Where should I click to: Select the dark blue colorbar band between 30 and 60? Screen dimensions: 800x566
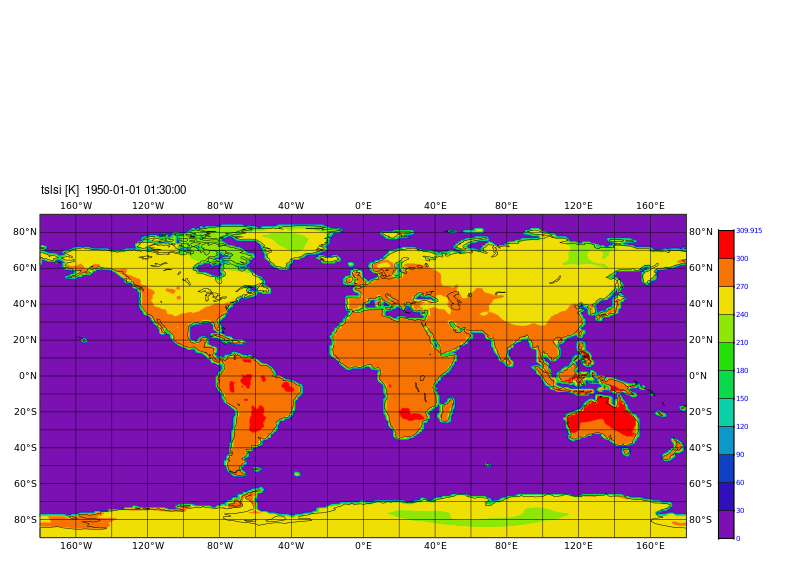725,496
